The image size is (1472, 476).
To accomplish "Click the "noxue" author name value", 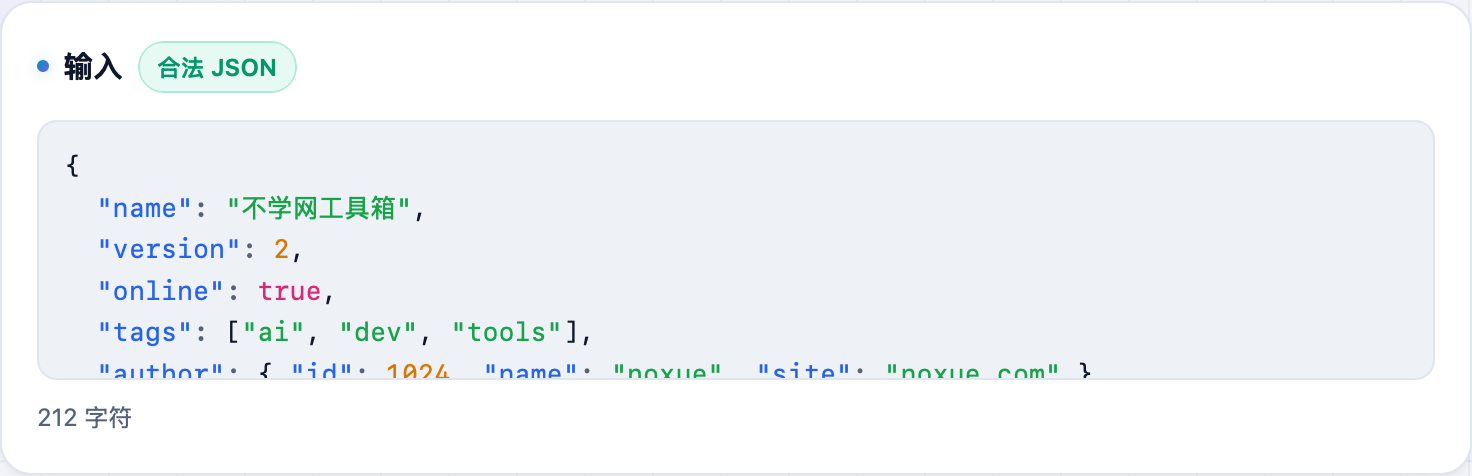I will click(x=668, y=372).
